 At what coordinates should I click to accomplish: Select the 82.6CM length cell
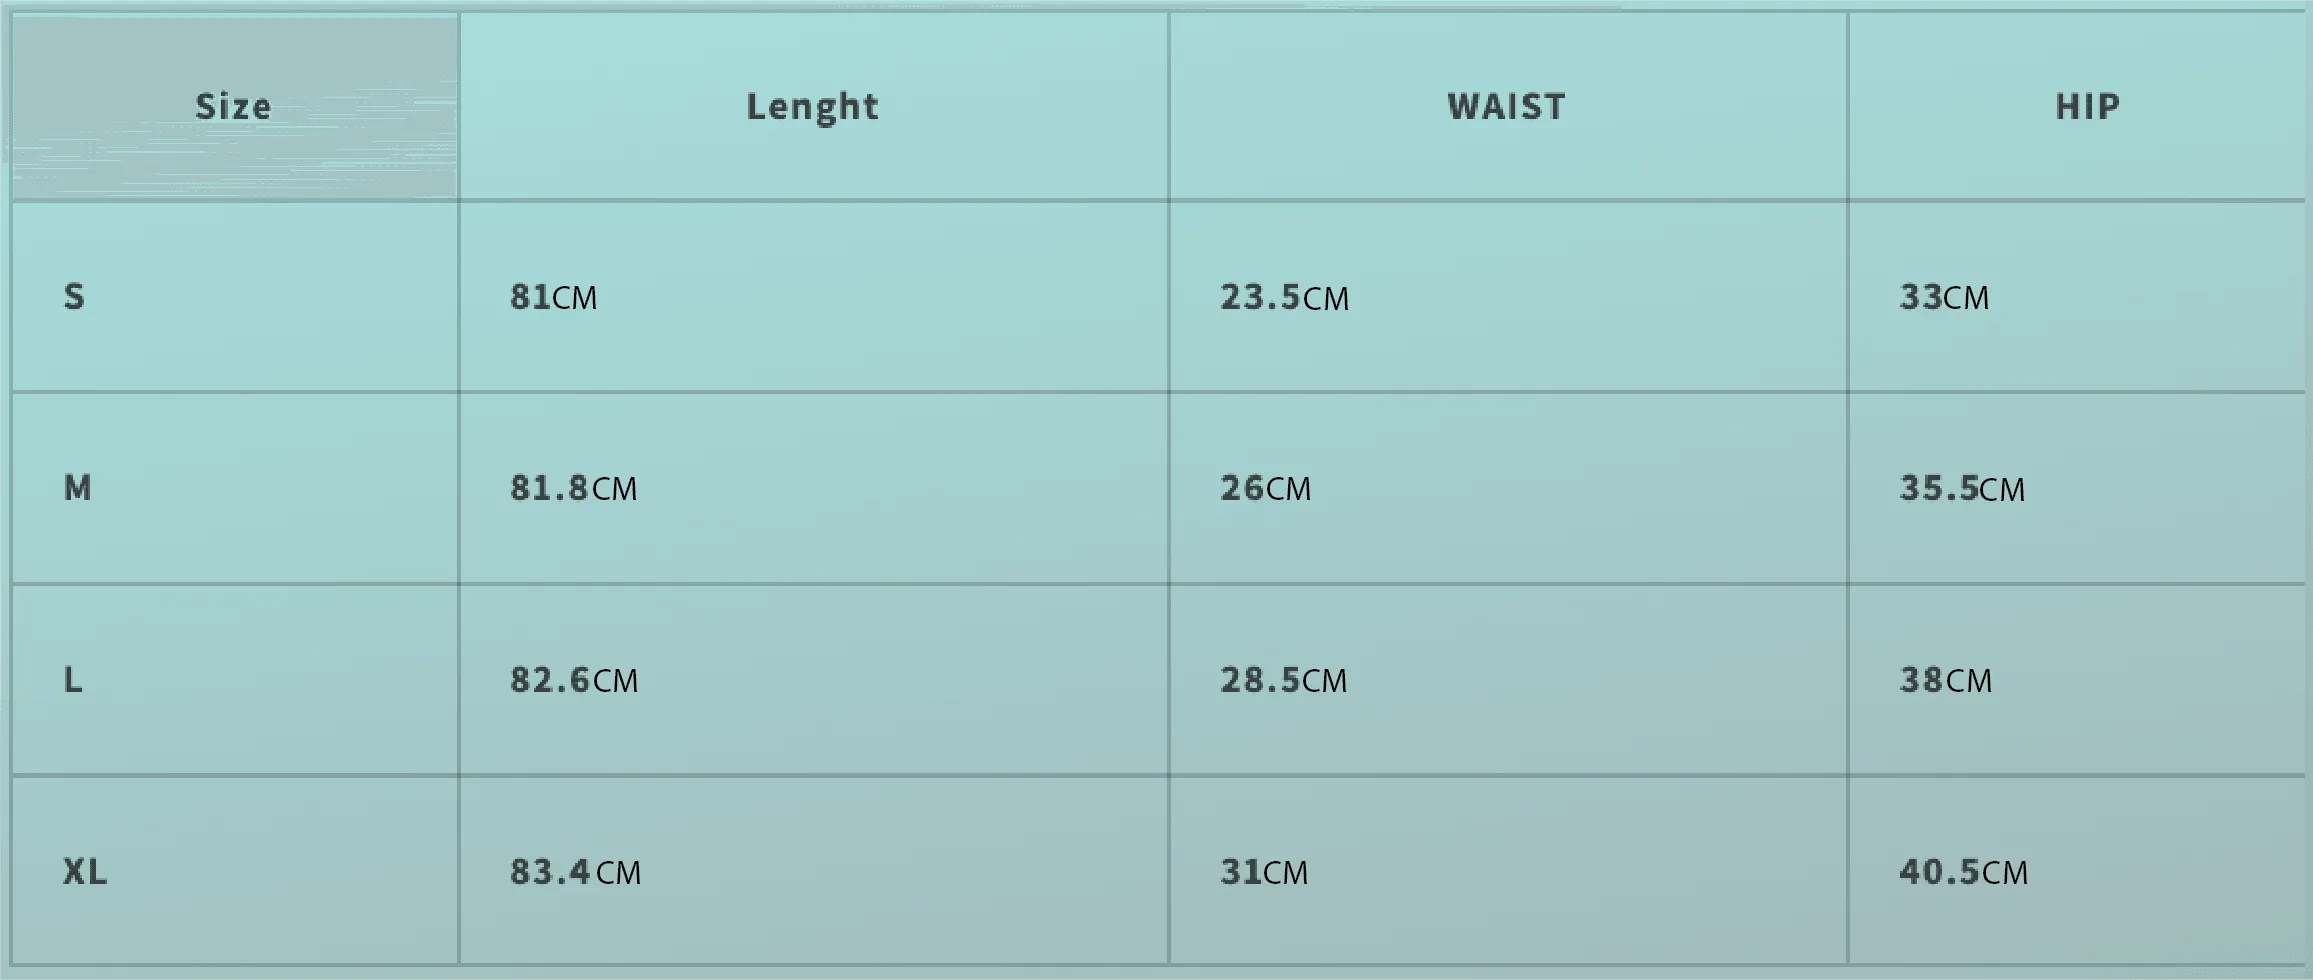coord(573,680)
